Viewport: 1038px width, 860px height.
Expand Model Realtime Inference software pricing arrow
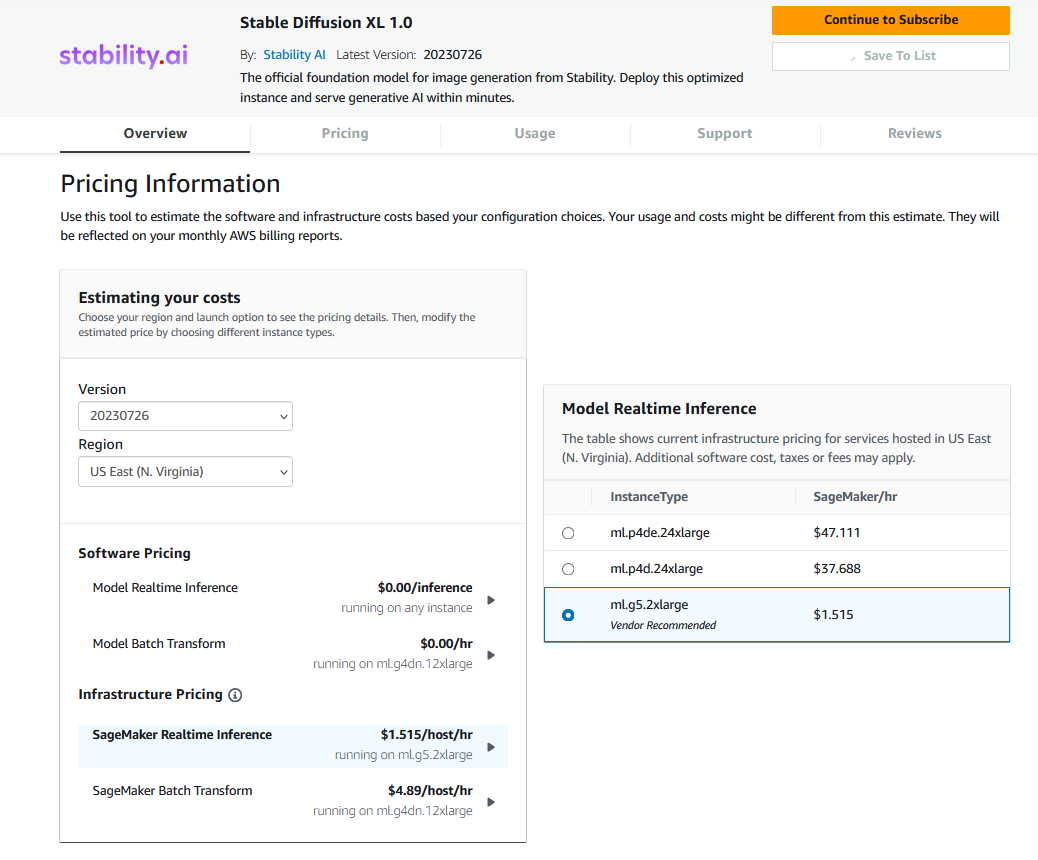pos(491,600)
